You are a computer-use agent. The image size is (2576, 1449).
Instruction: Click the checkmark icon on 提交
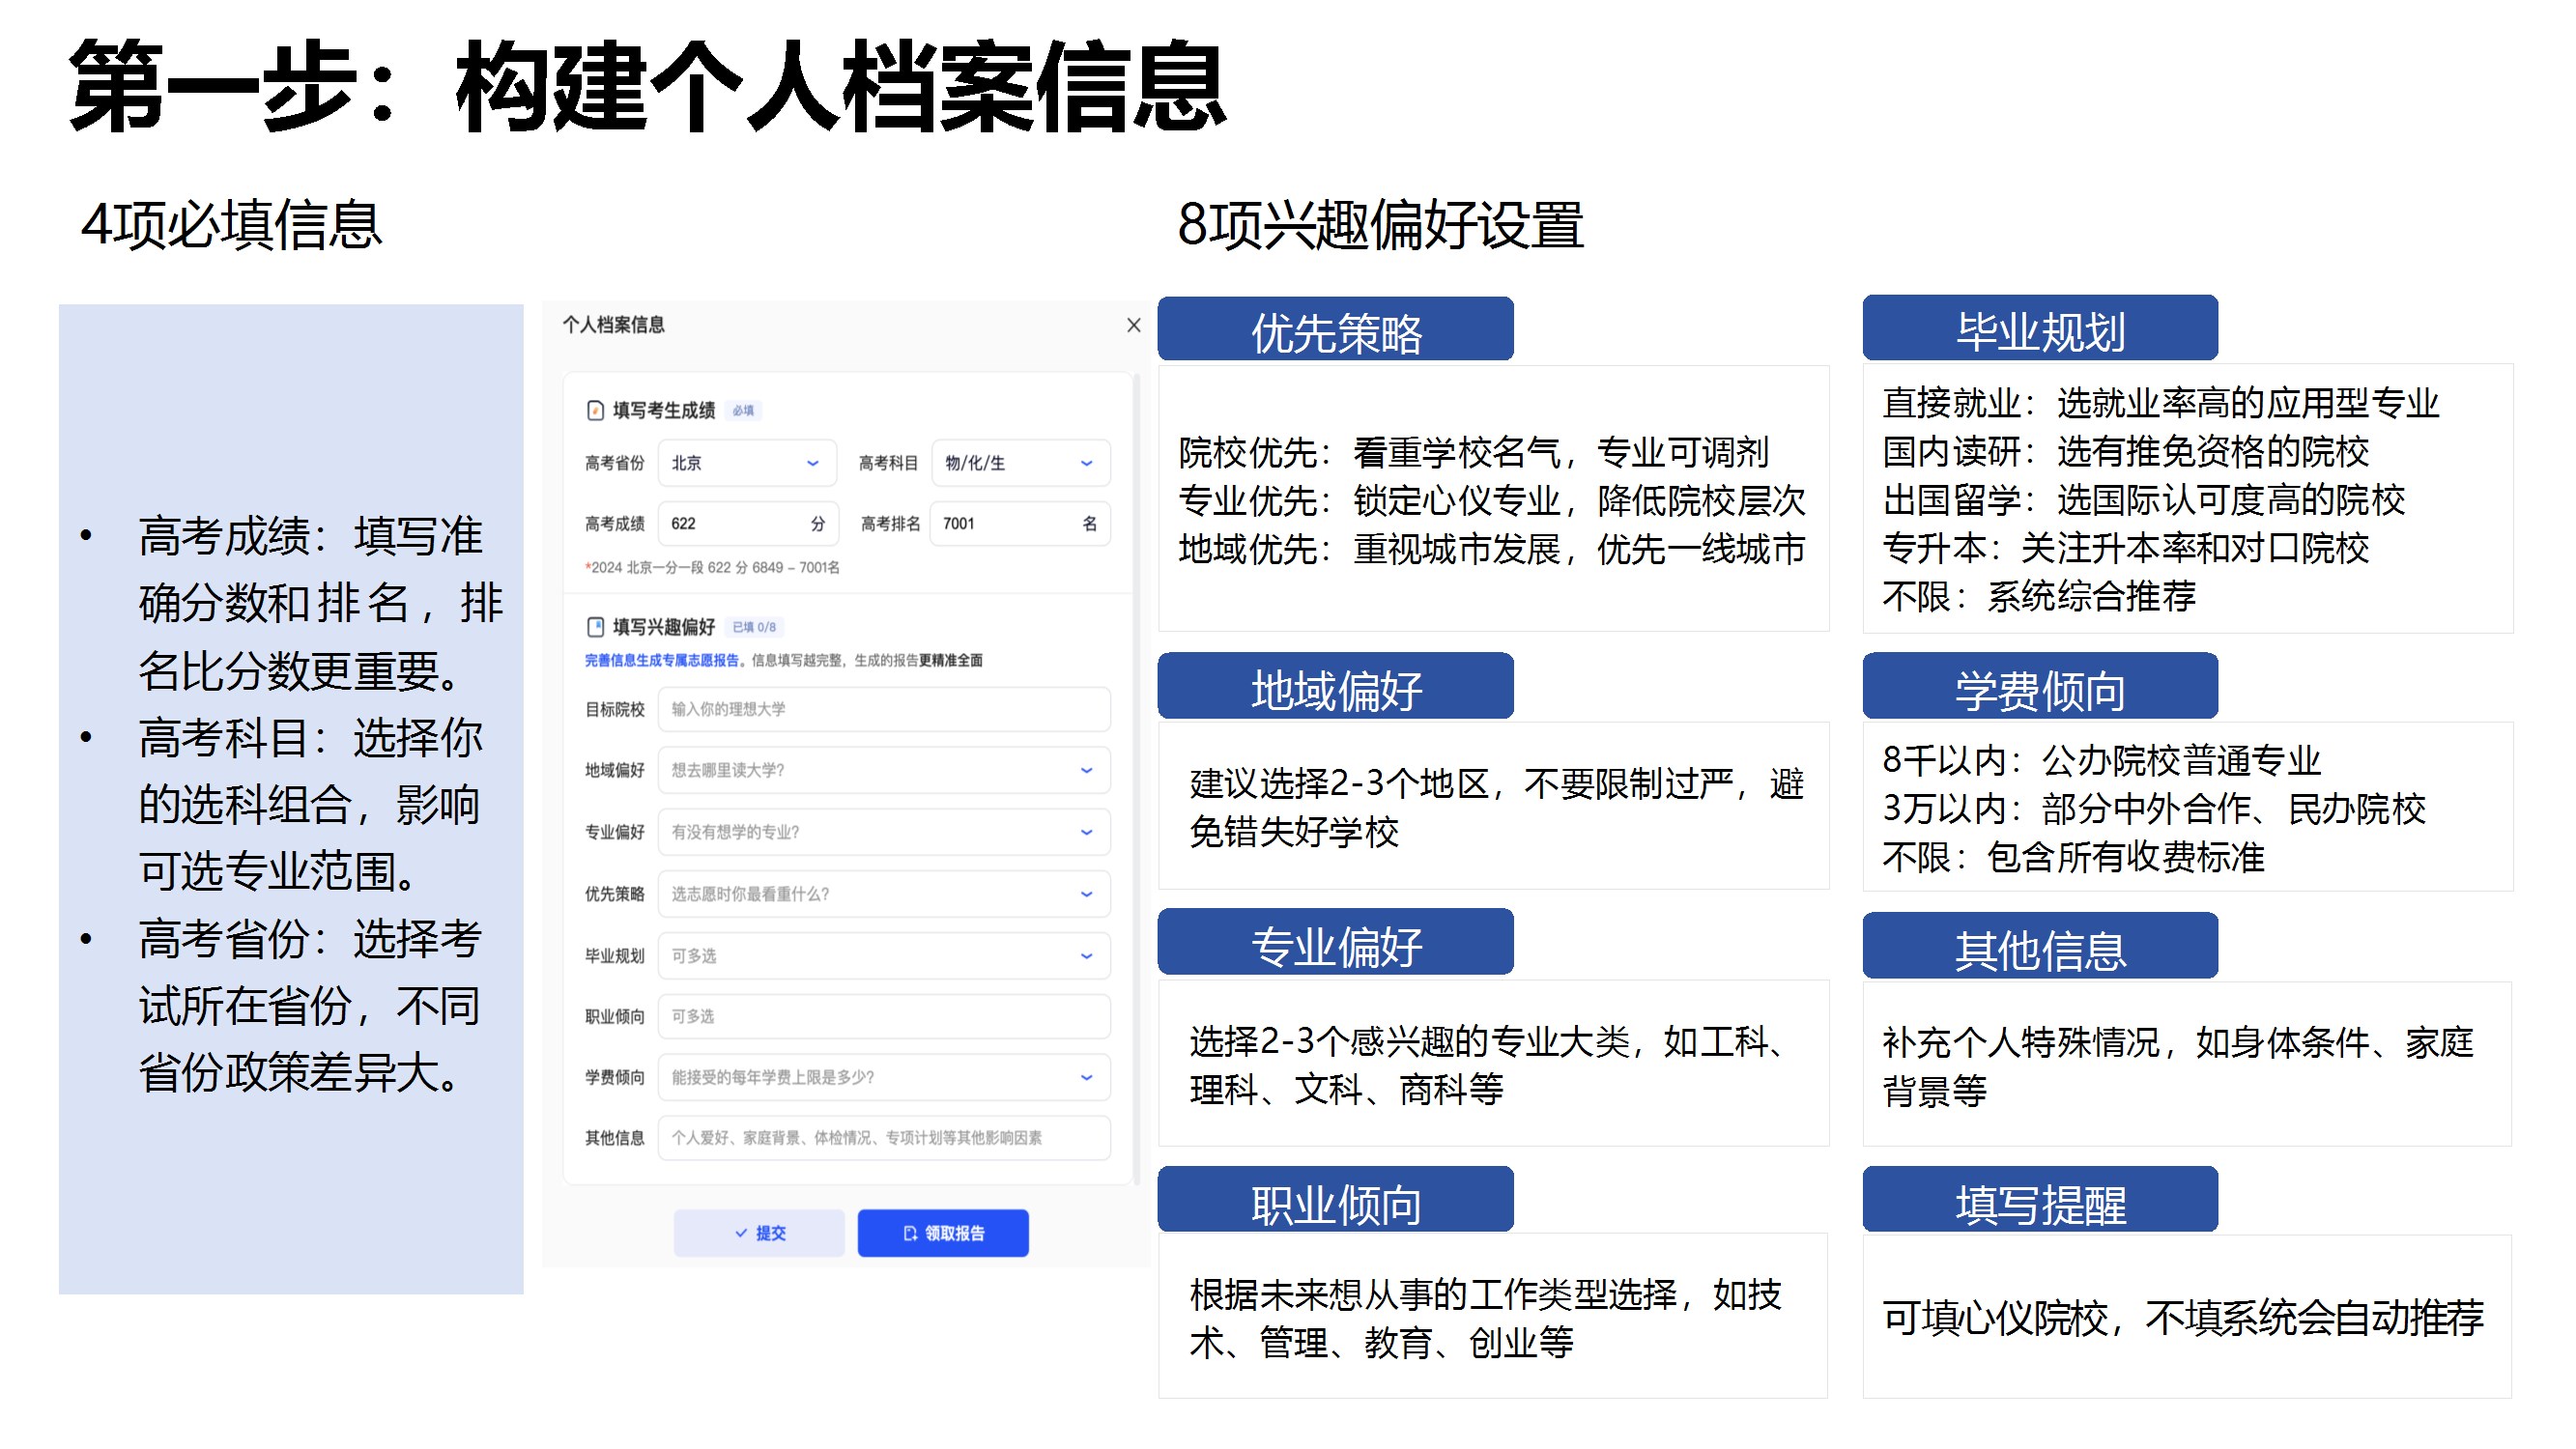point(741,1233)
